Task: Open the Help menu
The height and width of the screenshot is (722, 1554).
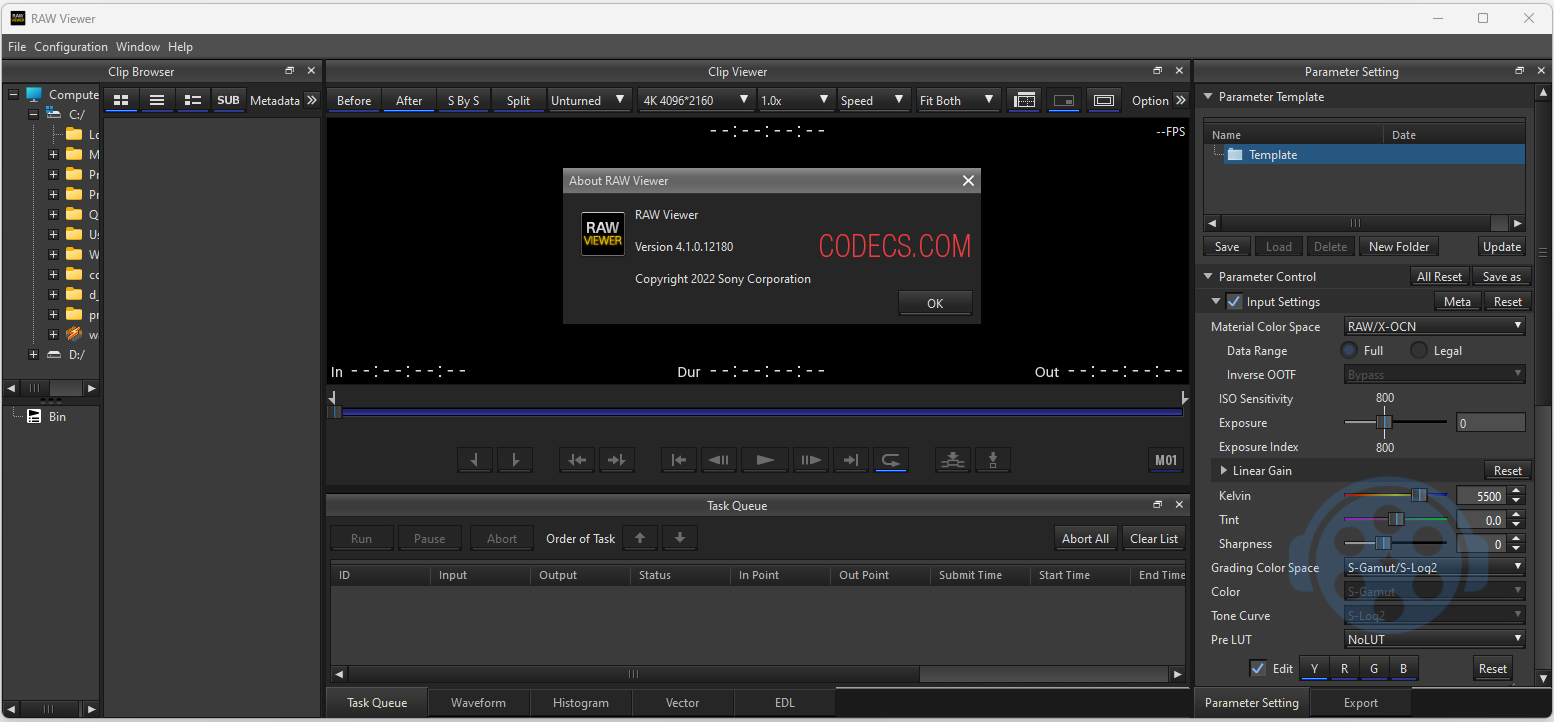Action: pos(180,47)
